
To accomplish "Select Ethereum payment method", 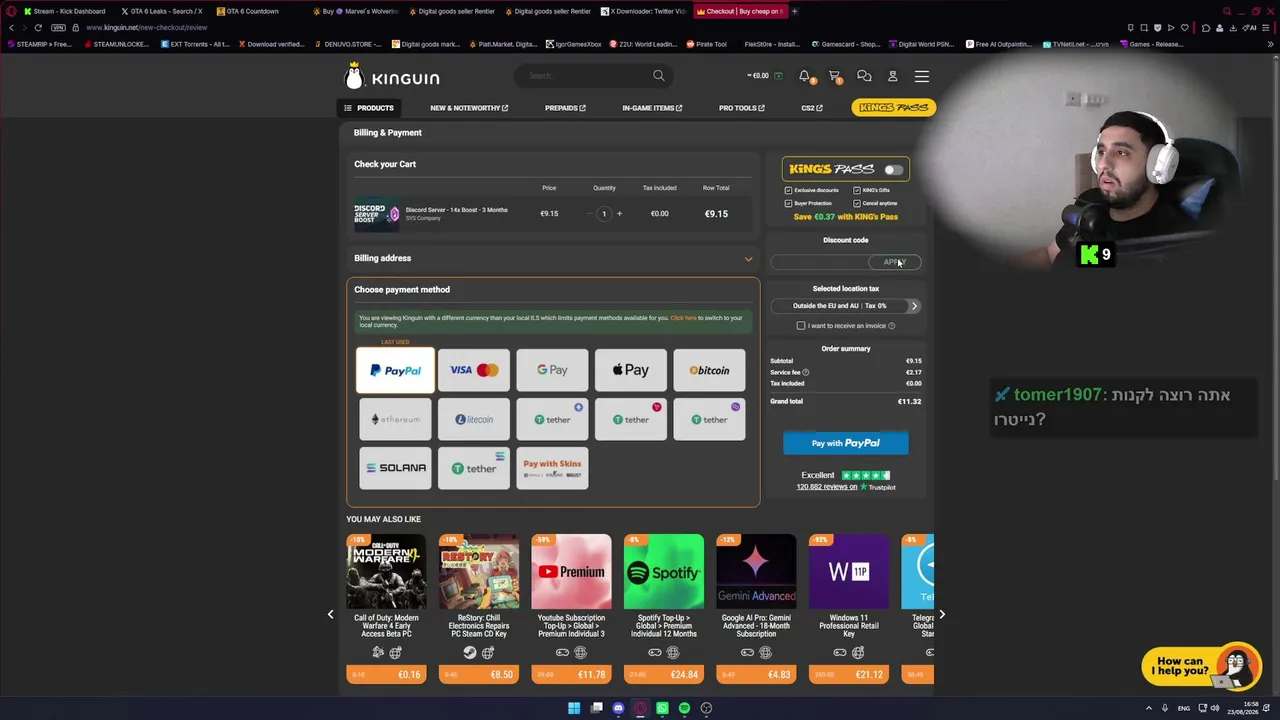I will (395, 419).
